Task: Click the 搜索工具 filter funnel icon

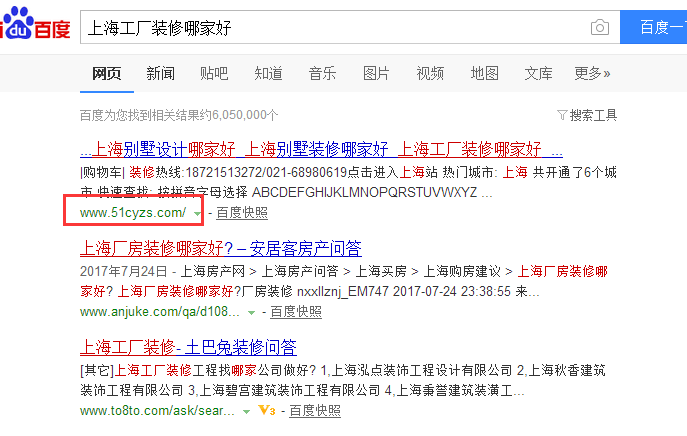Action: [x=562, y=115]
